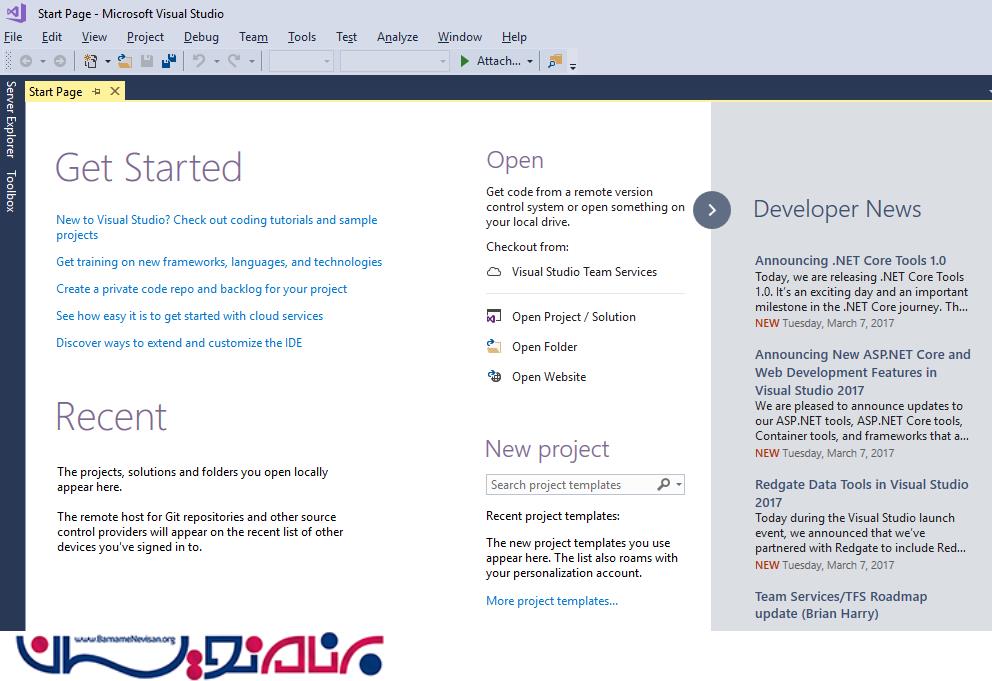The image size is (992, 681).
Task: Click the Open Folder icon
Action: [494, 346]
